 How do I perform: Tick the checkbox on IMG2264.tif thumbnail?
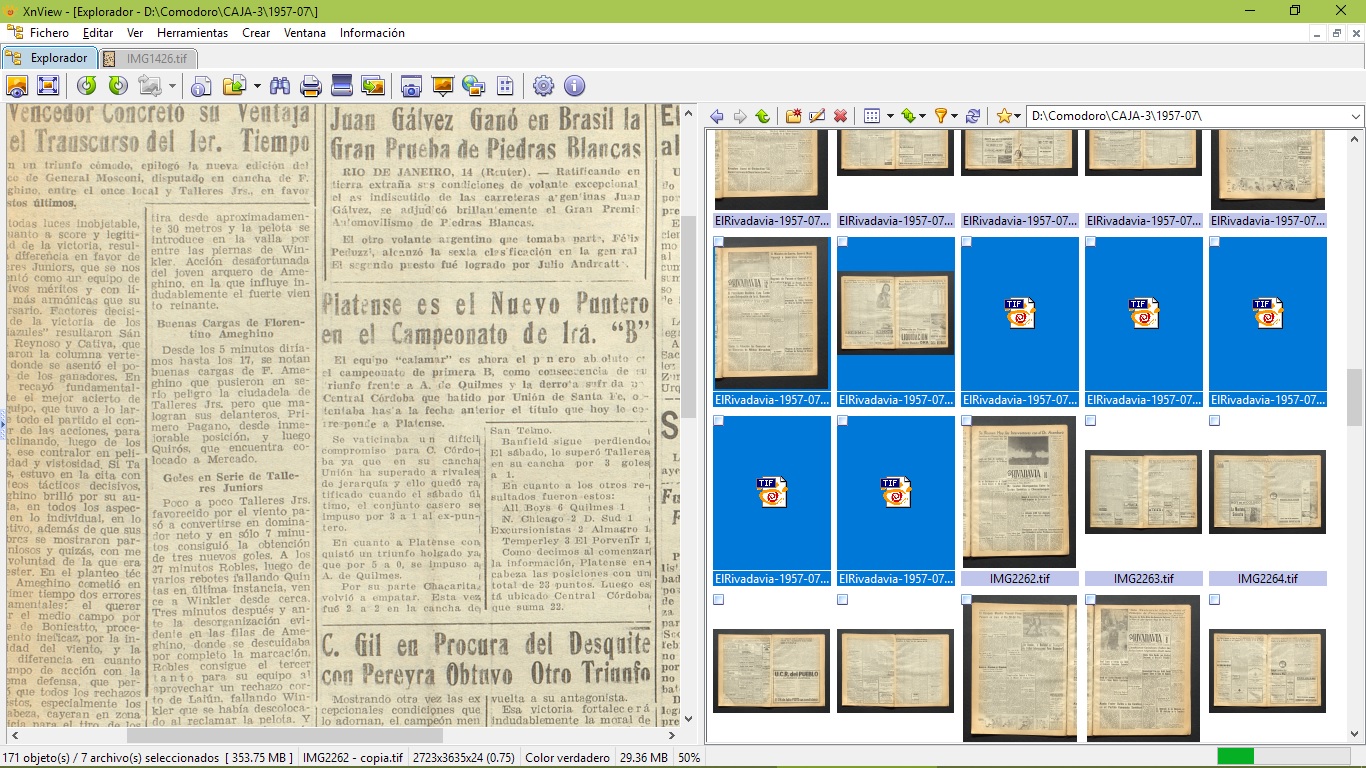click(1215, 421)
